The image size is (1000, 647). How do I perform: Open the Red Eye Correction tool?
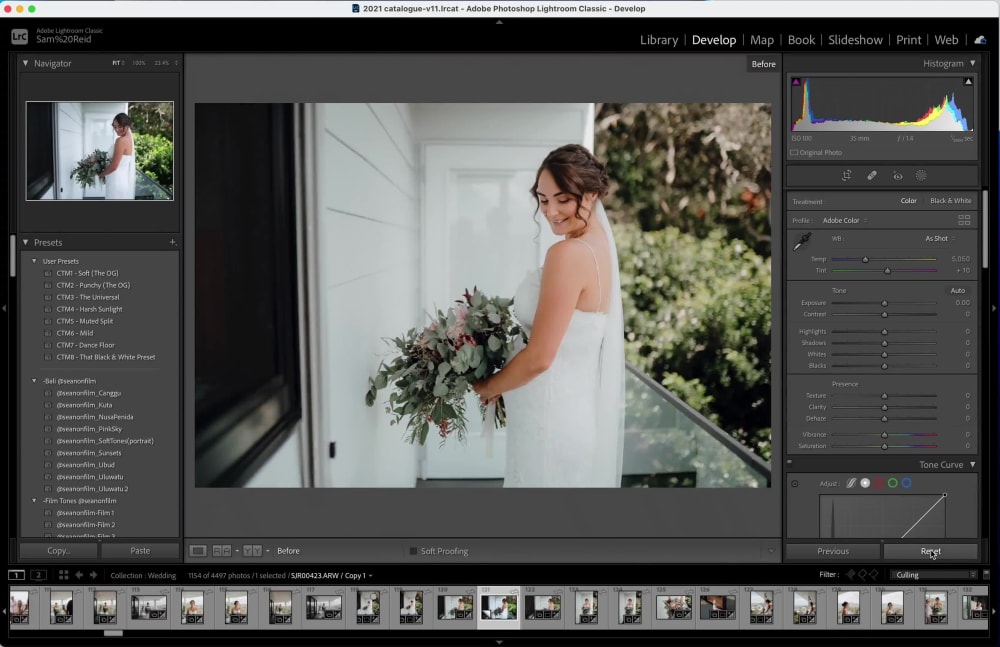click(897, 175)
